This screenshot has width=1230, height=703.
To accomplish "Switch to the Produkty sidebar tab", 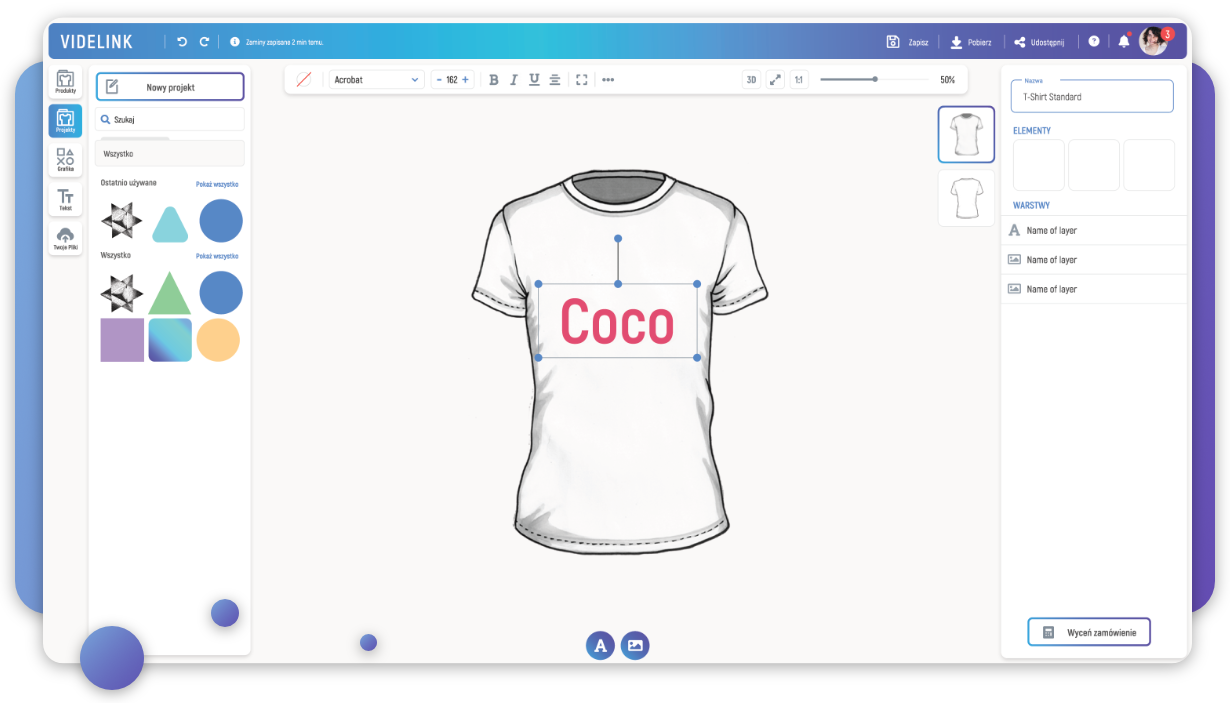I will tap(65, 81).
